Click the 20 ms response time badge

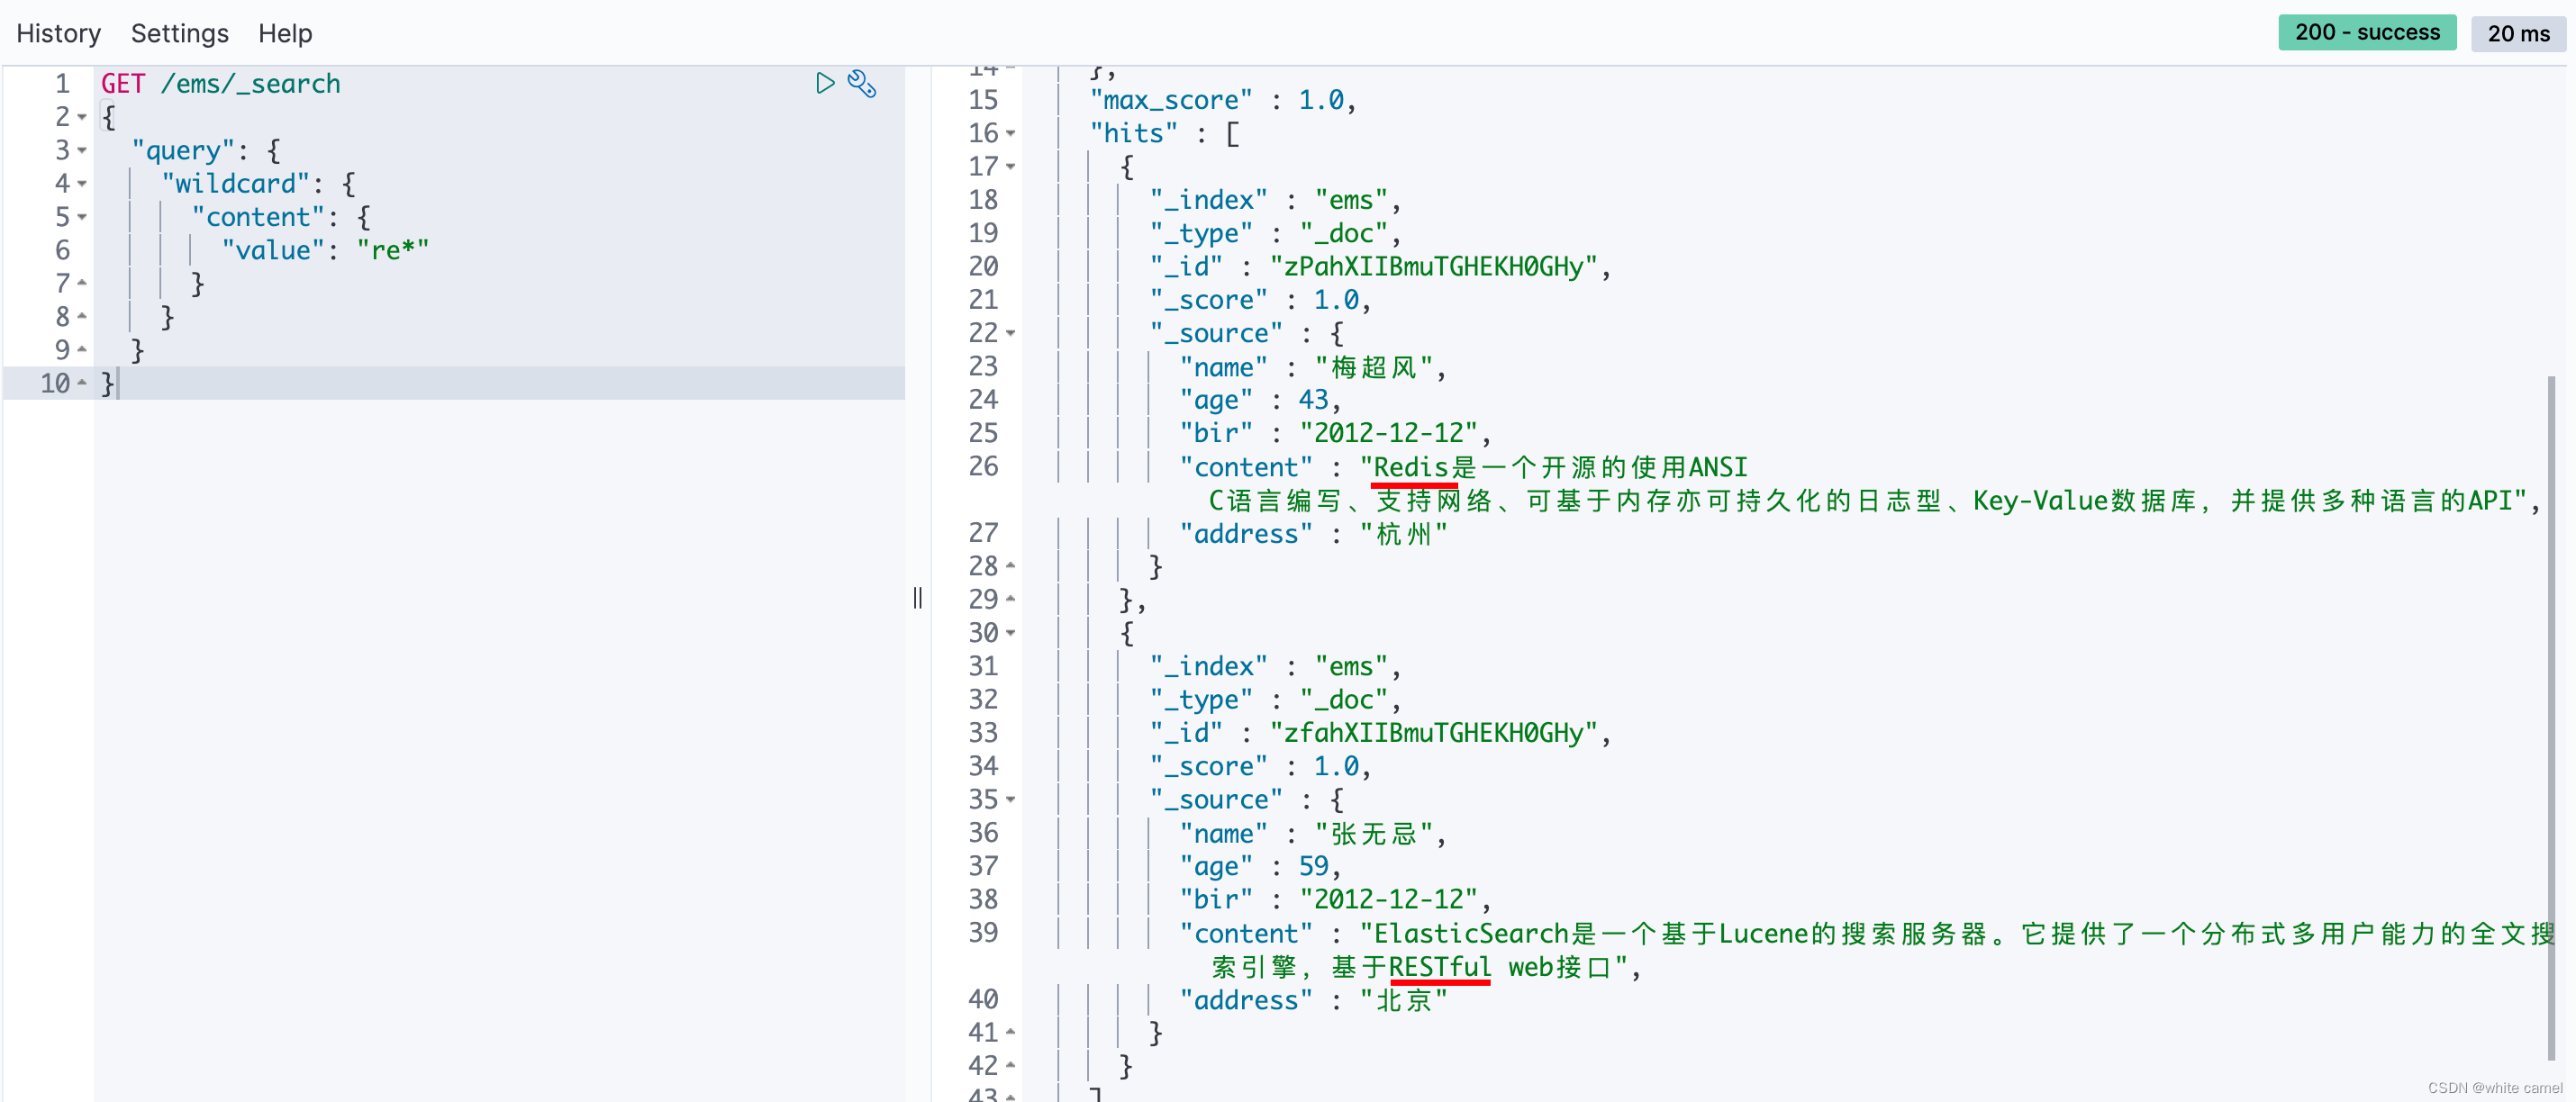point(2518,33)
